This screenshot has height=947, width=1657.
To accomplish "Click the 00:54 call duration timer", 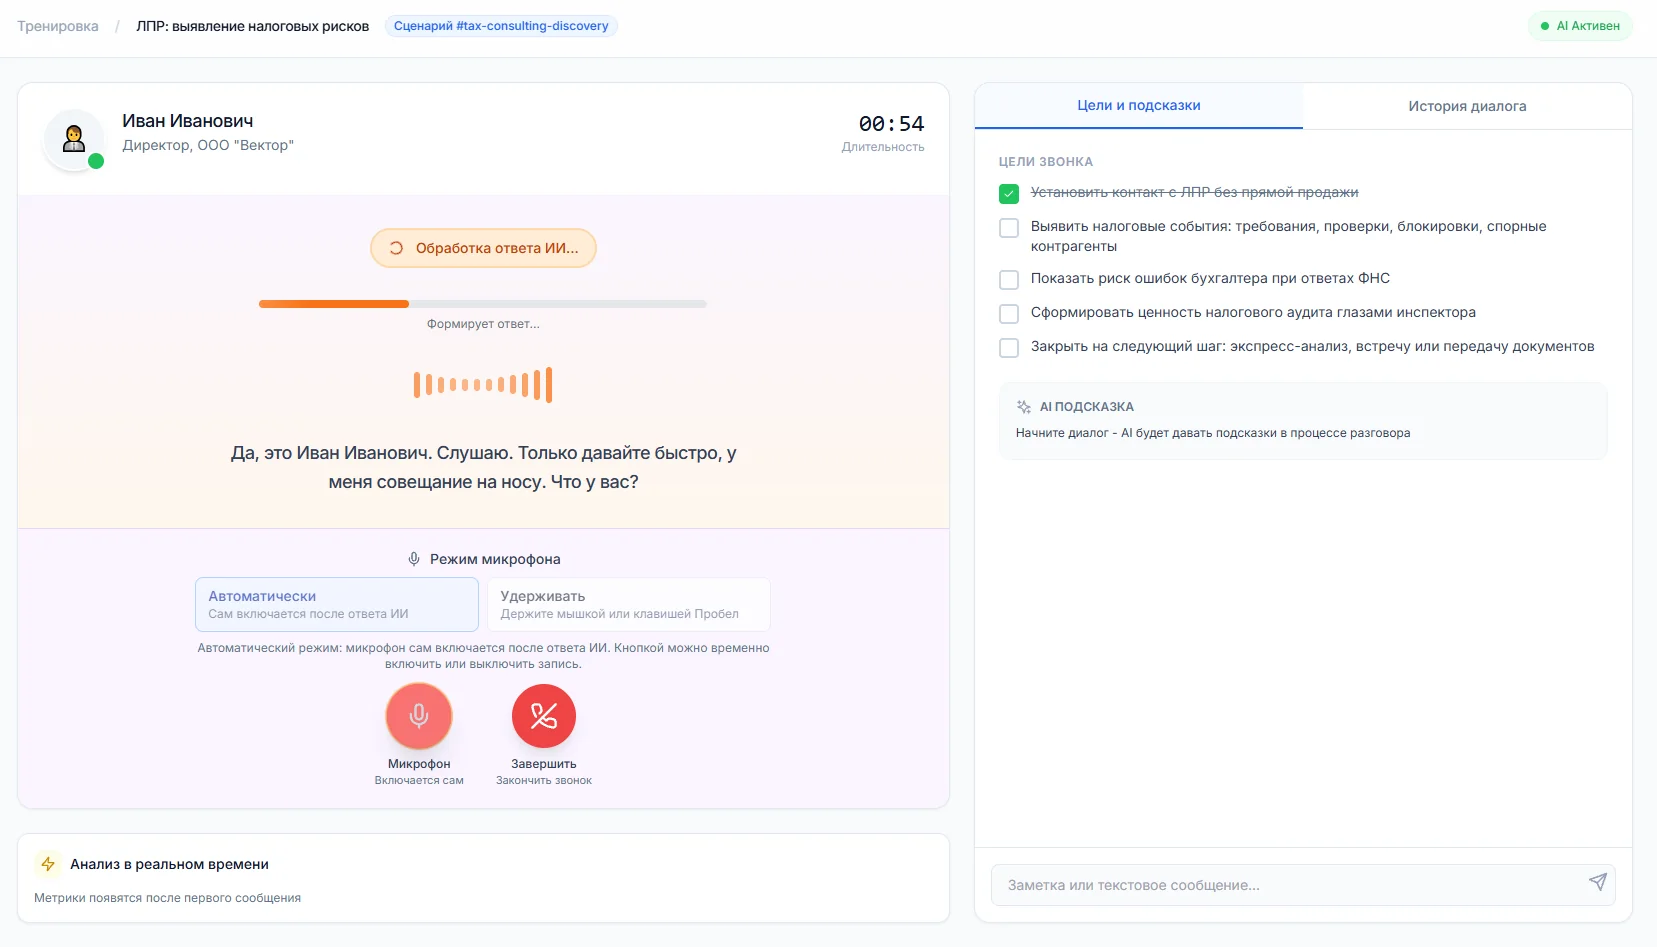I will click(891, 124).
